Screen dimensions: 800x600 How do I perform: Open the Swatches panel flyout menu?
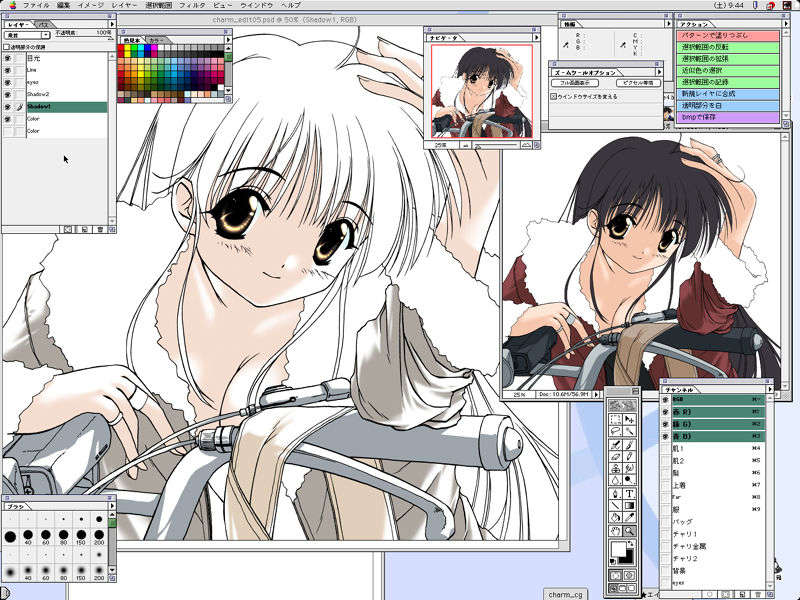[x=228, y=39]
